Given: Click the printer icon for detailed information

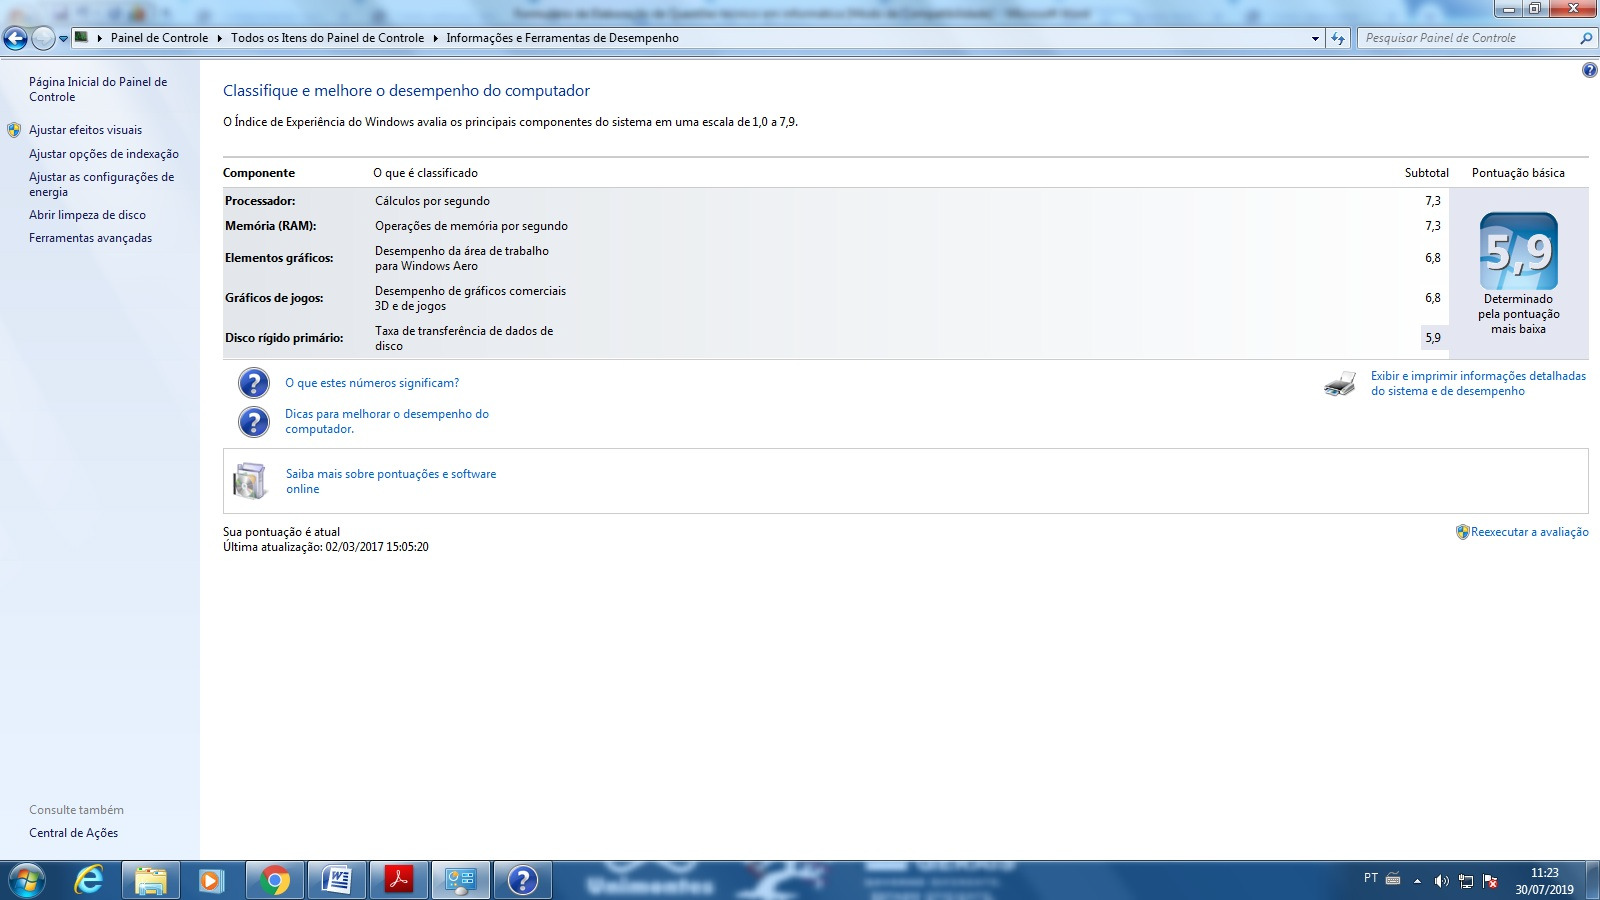Looking at the screenshot, I should (1339, 384).
